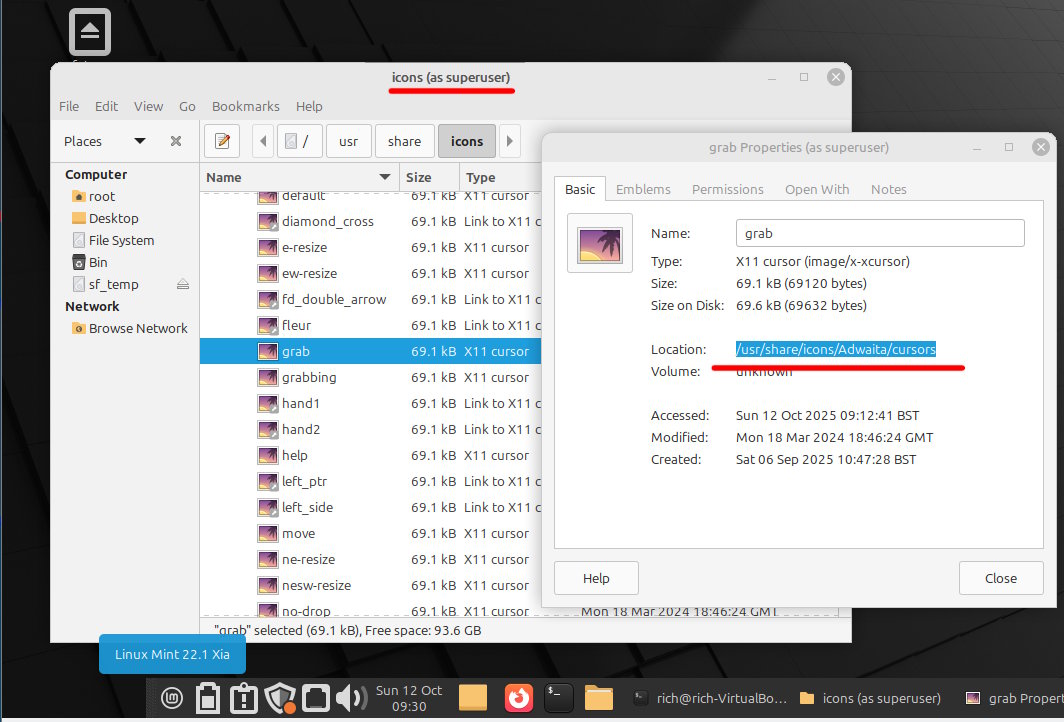Screen dimensions: 1064x722
Task: Open the Places sidebar dropdown
Action: [x=140, y=141]
